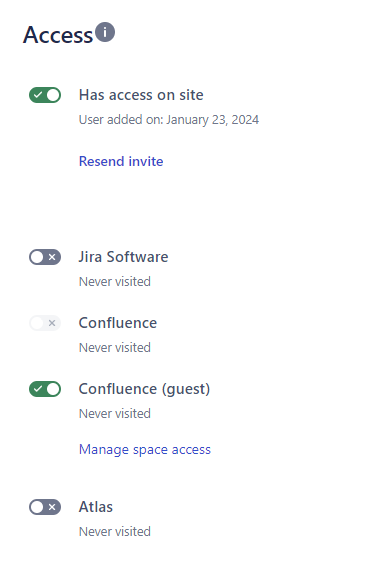The height and width of the screenshot is (575, 377).
Task: Disable the Has access on site toggle
Action: click(x=45, y=95)
